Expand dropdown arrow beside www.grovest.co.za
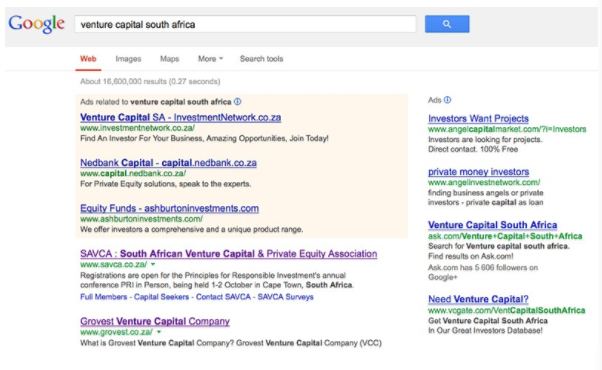The width and height of the screenshot is (602, 370). tap(159, 332)
